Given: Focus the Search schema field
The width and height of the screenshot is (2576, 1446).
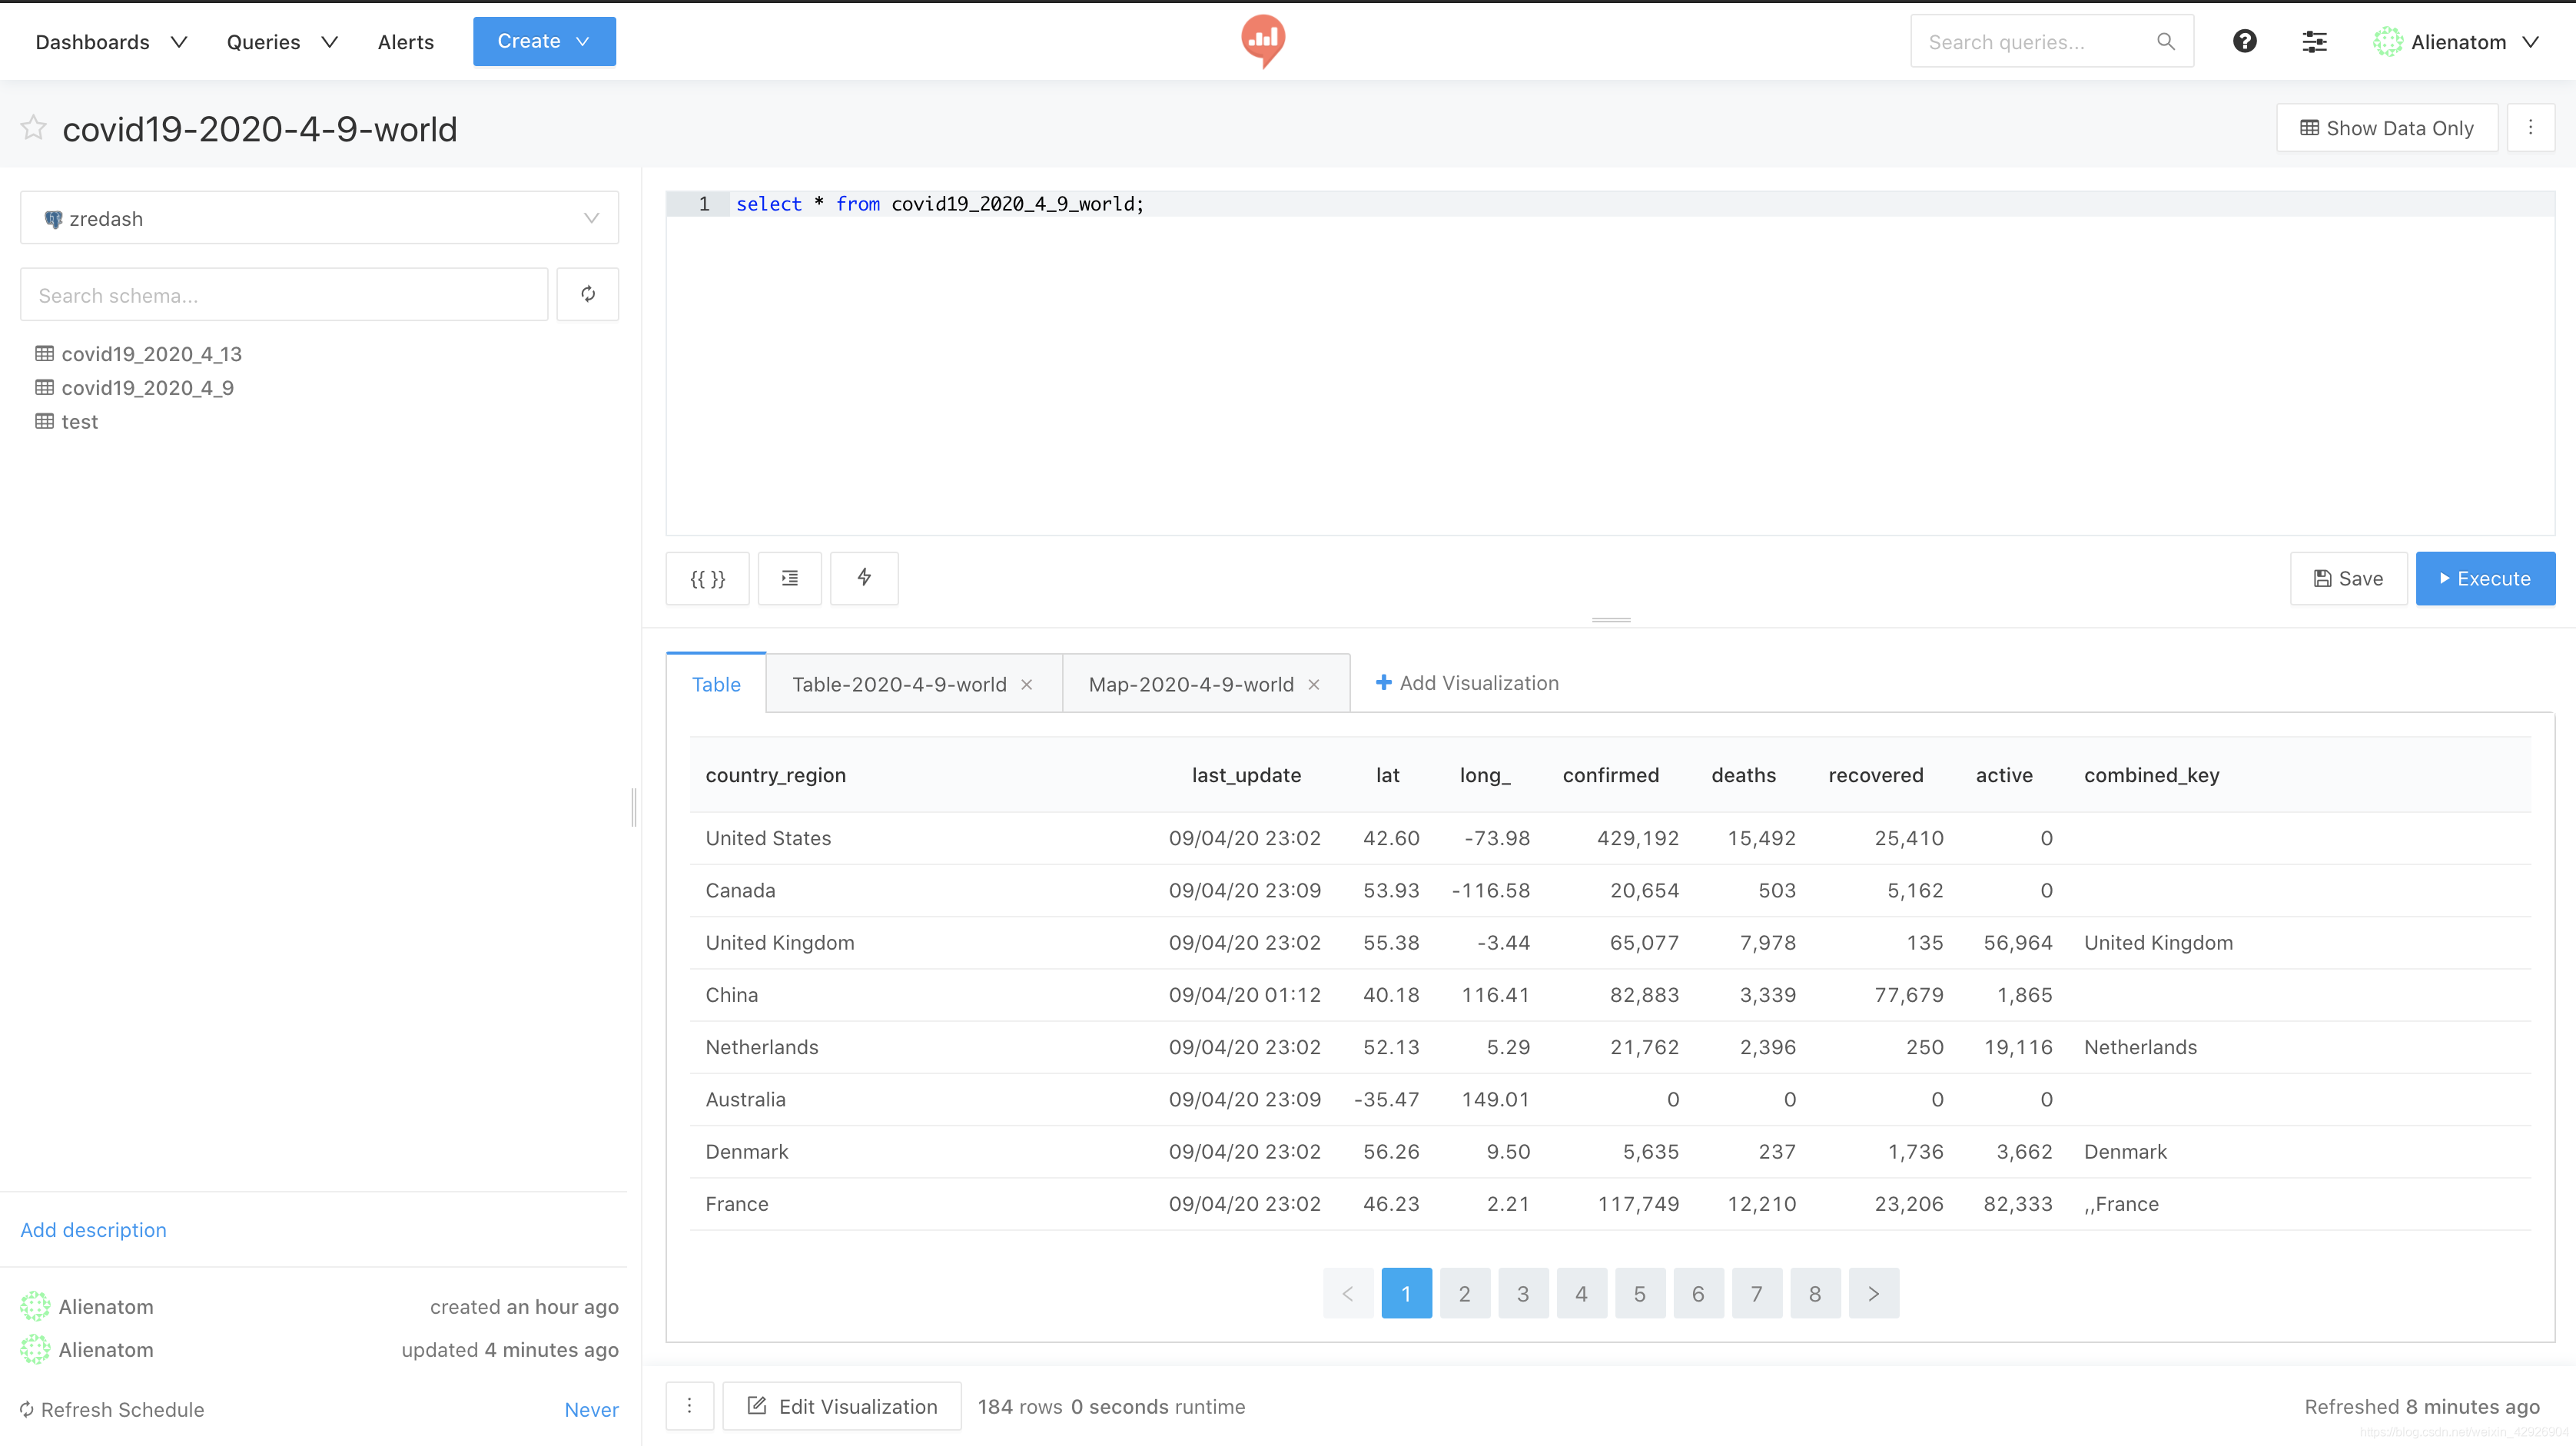Looking at the screenshot, I should pos(284,294).
